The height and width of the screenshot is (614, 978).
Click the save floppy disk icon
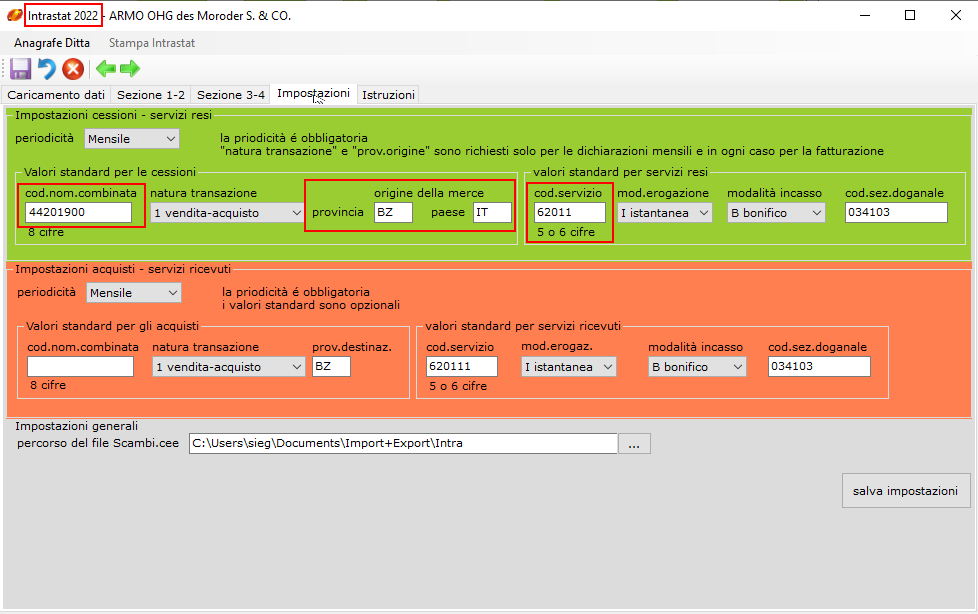pyautogui.click(x=20, y=69)
